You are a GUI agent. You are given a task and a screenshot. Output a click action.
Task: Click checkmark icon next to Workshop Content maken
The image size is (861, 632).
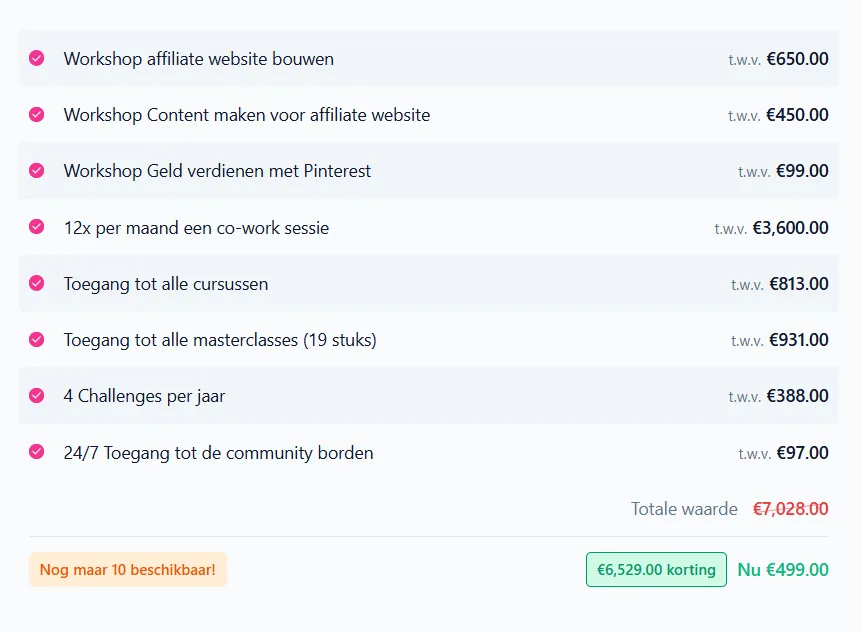[37, 115]
